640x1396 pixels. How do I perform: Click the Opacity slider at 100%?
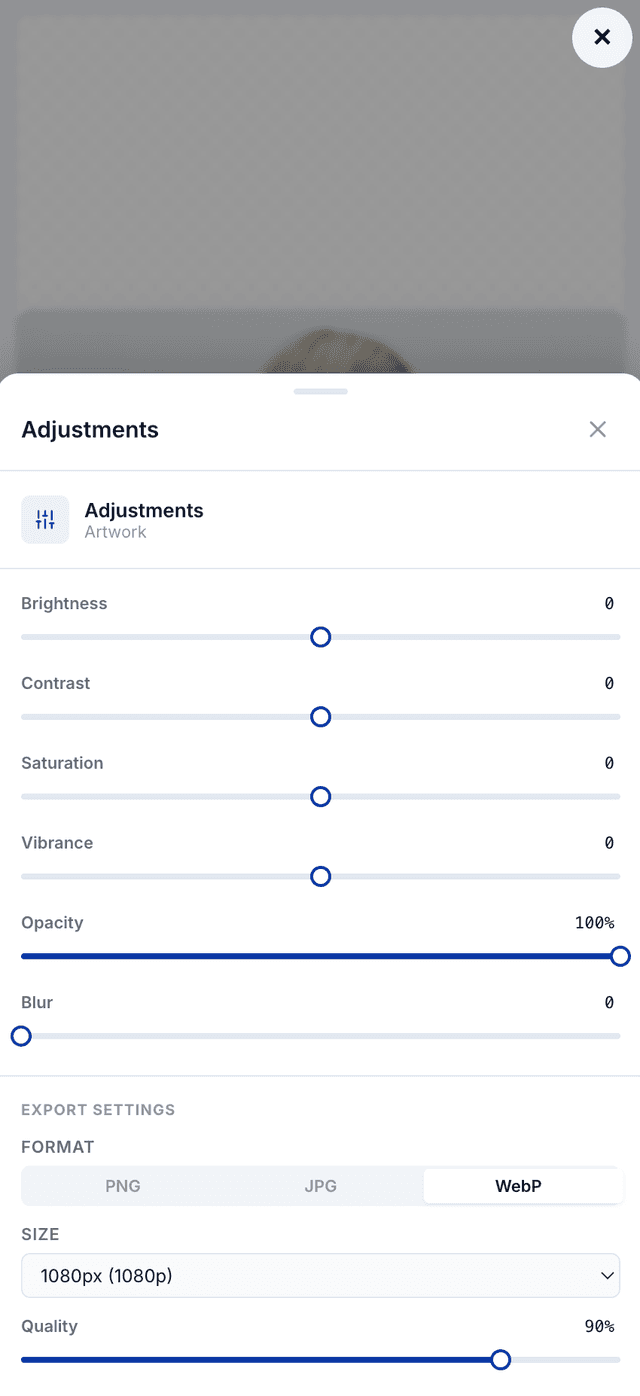coord(620,956)
